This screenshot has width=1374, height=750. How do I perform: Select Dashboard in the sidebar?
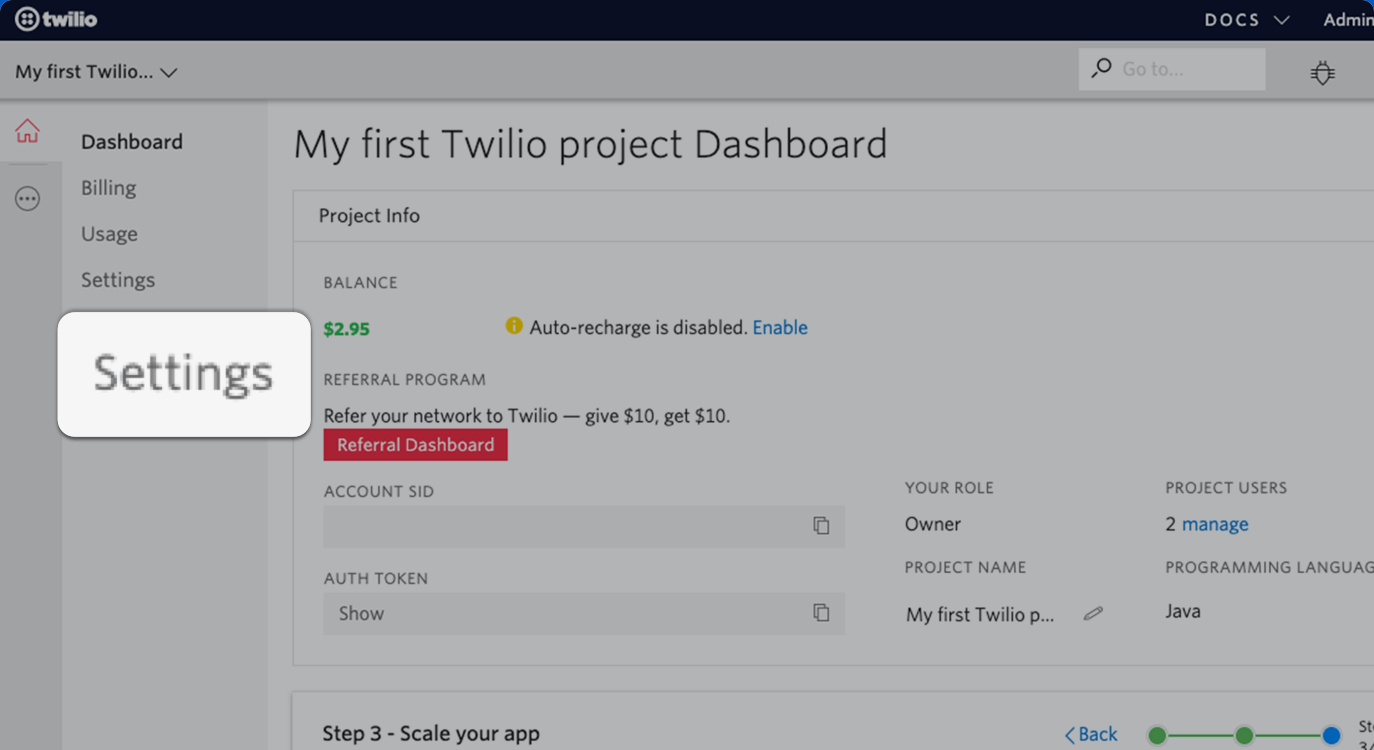pos(132,142)
